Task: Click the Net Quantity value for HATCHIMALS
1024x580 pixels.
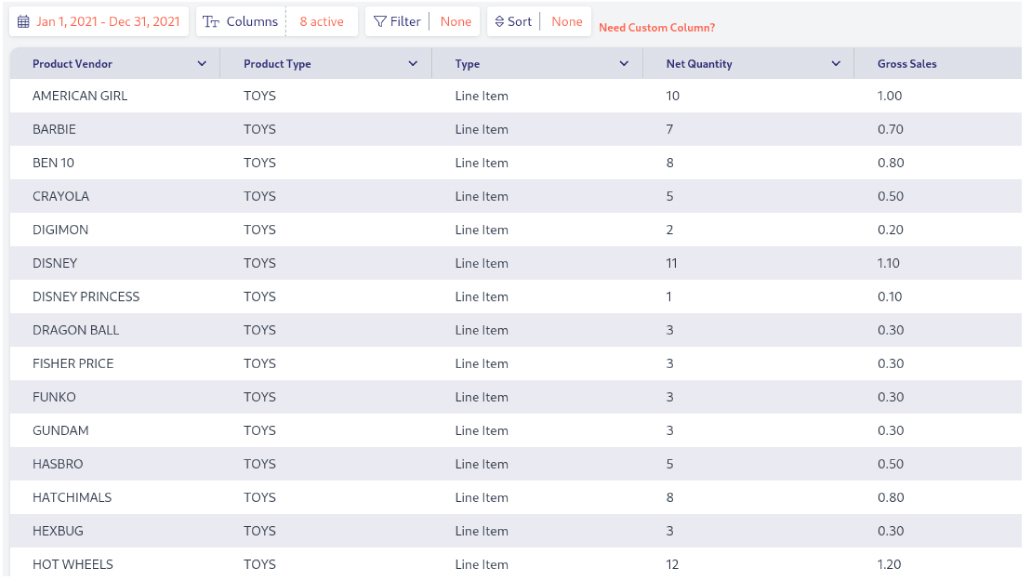Action: pyautogui.click(x=670, y=498)
